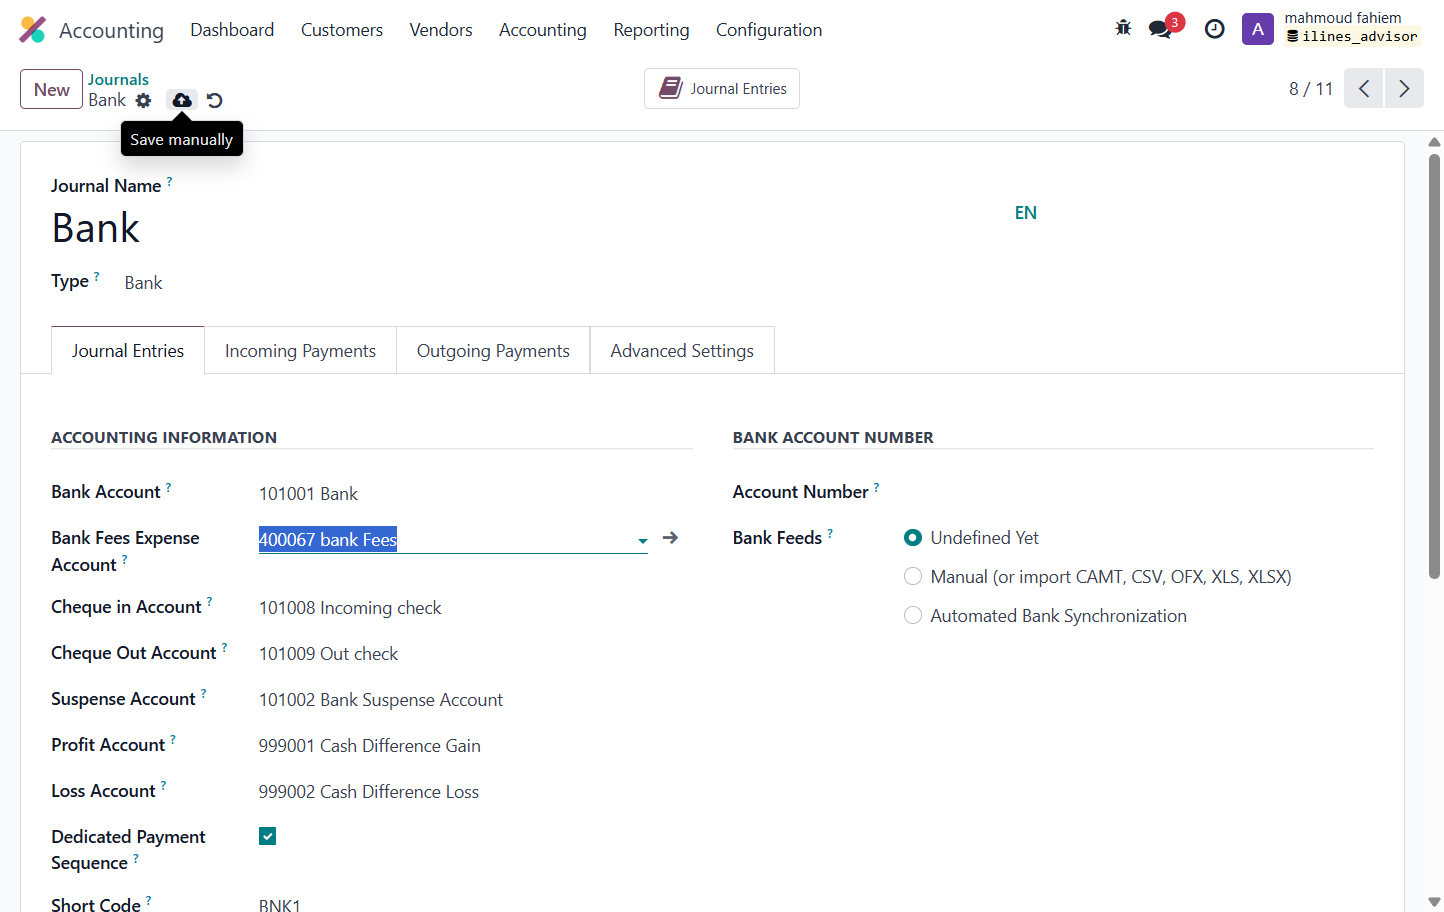Switch to the Incoming Payments tab

coord(300,351)
